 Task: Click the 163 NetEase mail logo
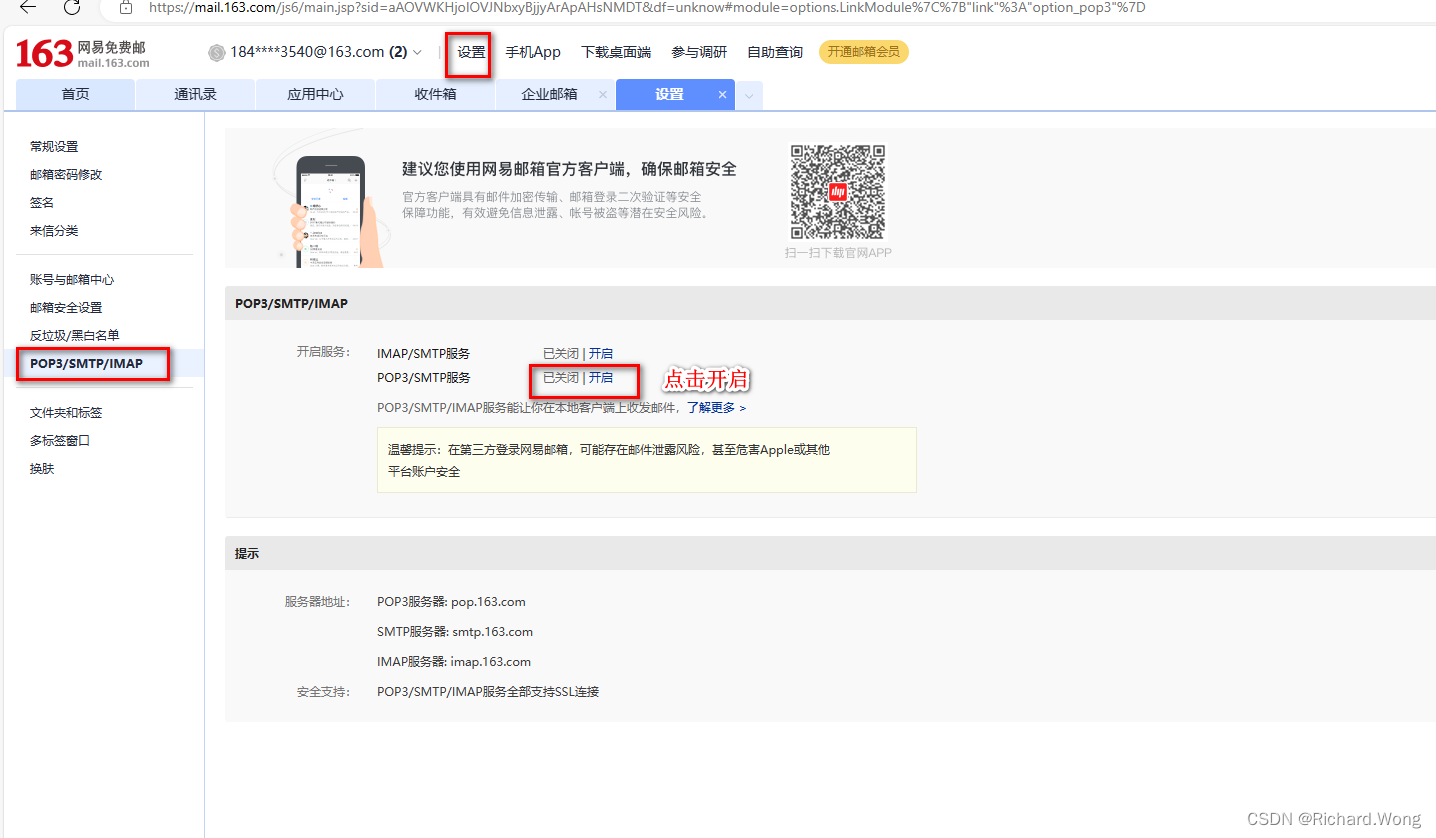[83, 53]
